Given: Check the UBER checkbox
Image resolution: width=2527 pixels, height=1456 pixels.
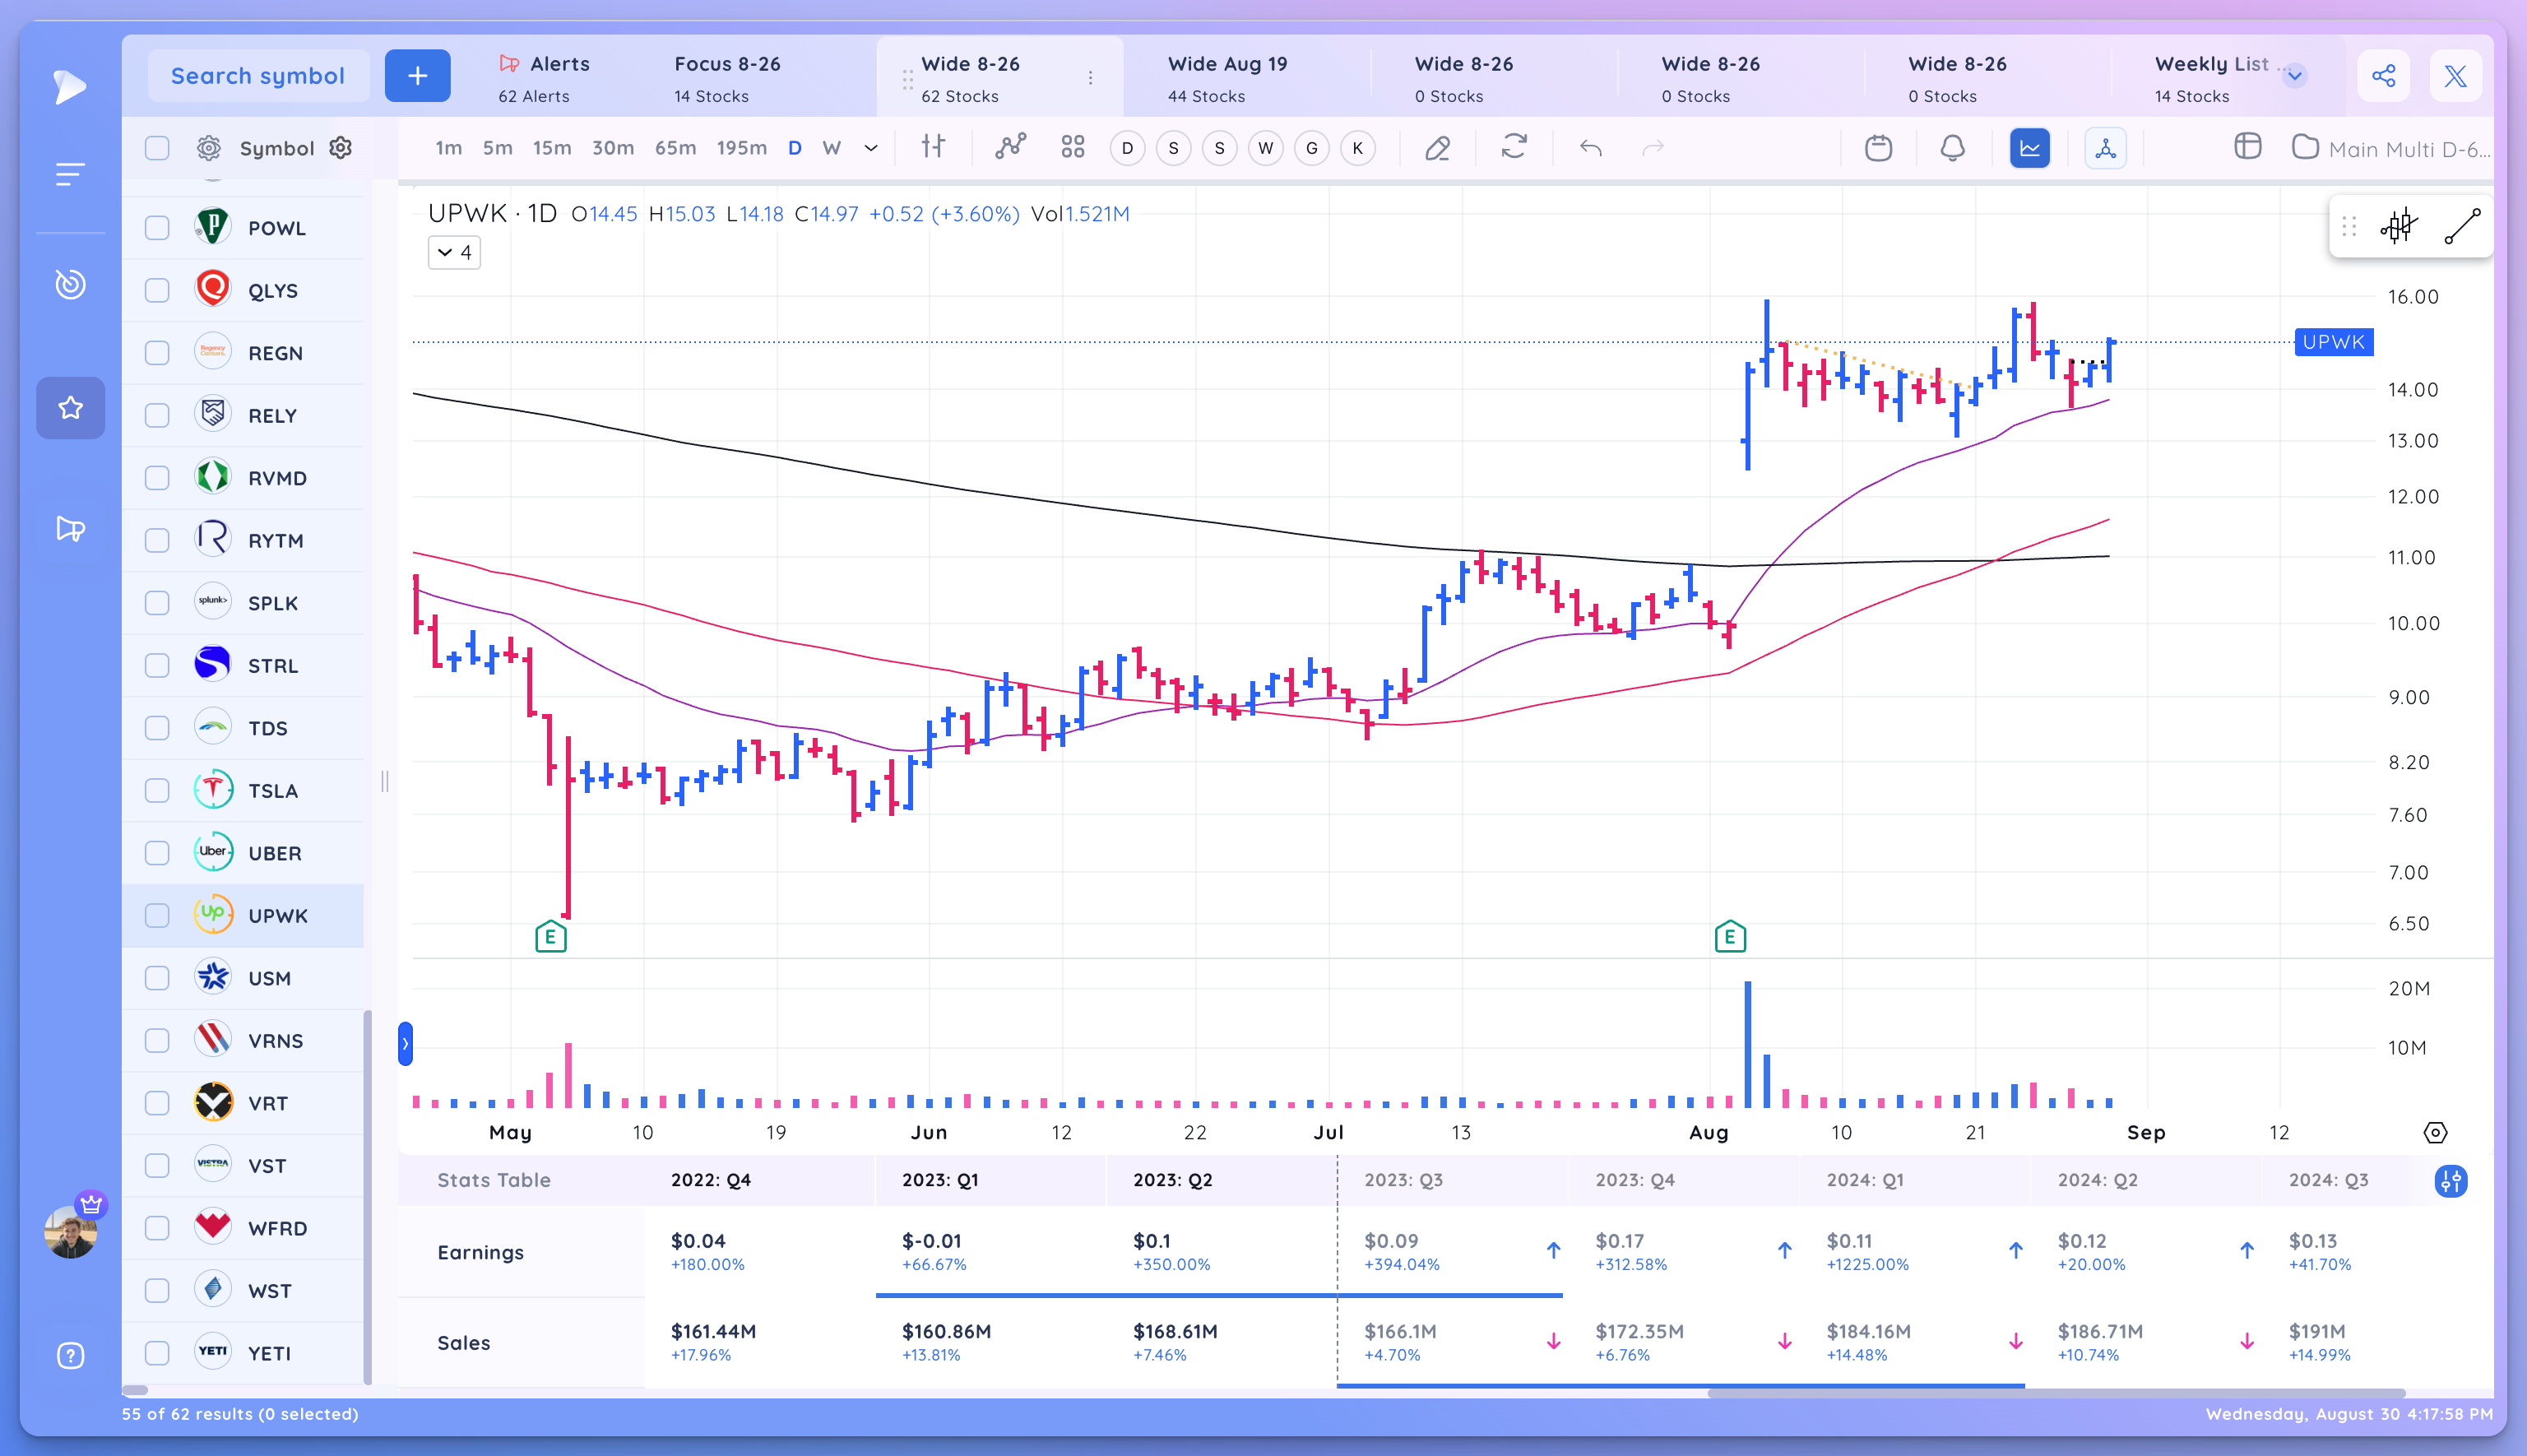Looking at the screenshot, I should (x=157, y=853).
